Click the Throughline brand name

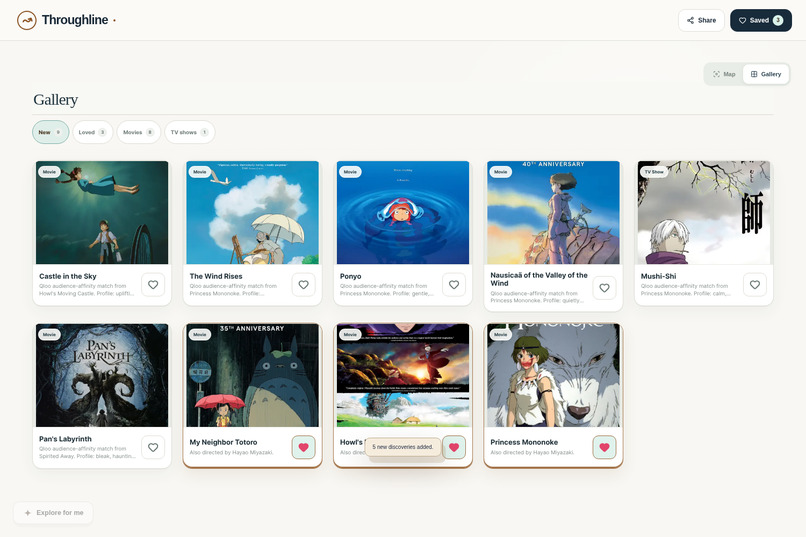pyautogui.click(x=75, y=20)
